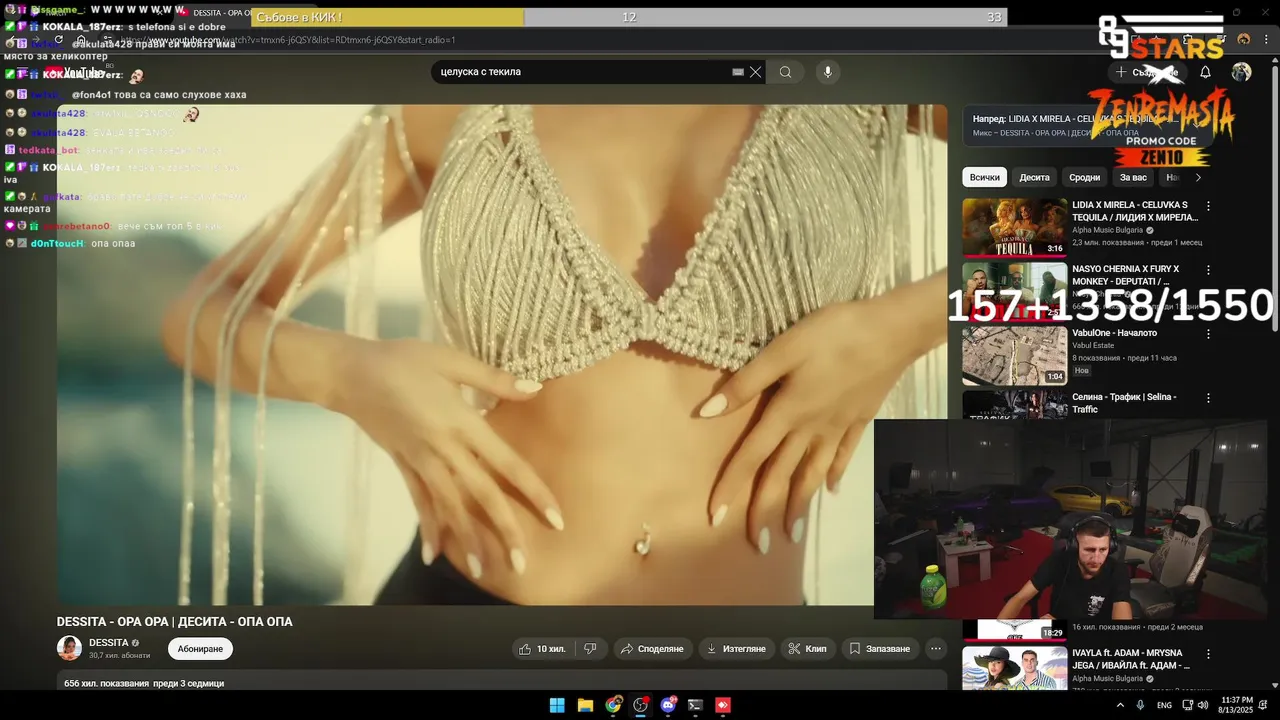Screen dimensions: 1280x720
Task: Download the video with Изтегляне
Action: [736, 649]
